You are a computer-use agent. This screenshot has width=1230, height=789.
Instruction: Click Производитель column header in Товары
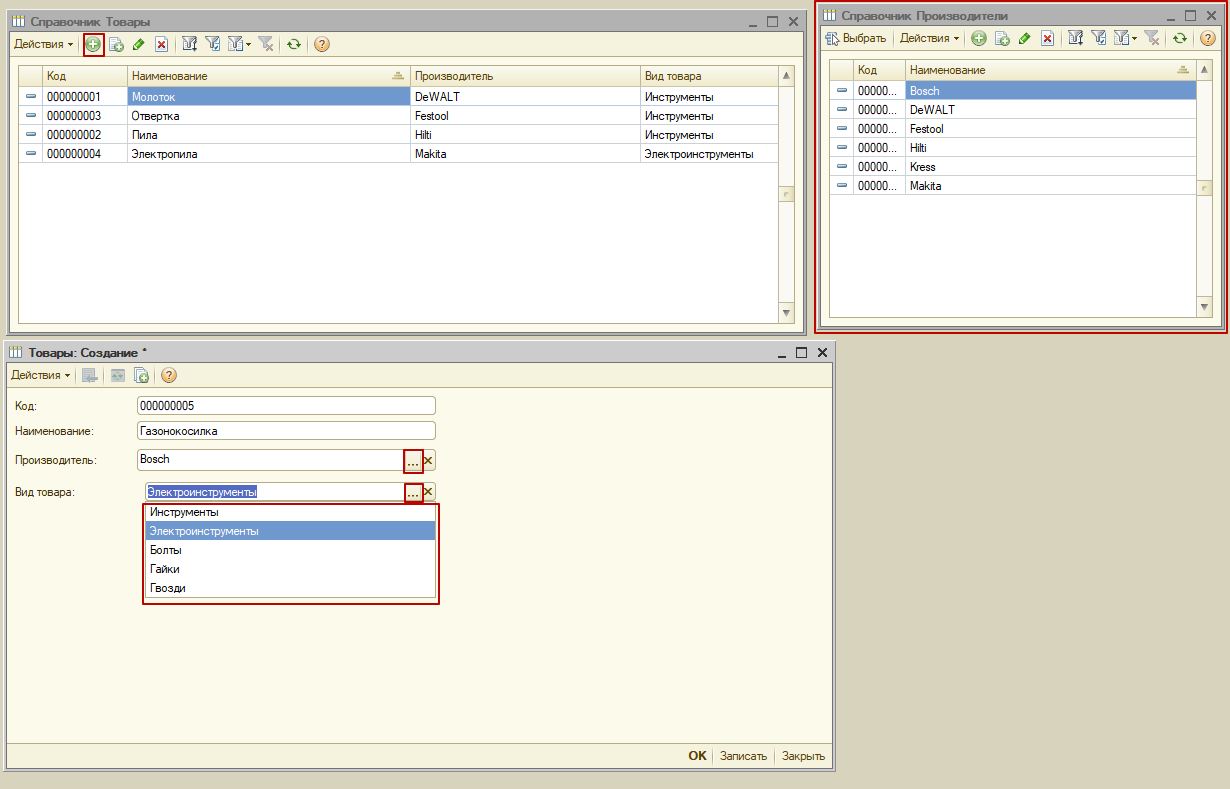525,76
